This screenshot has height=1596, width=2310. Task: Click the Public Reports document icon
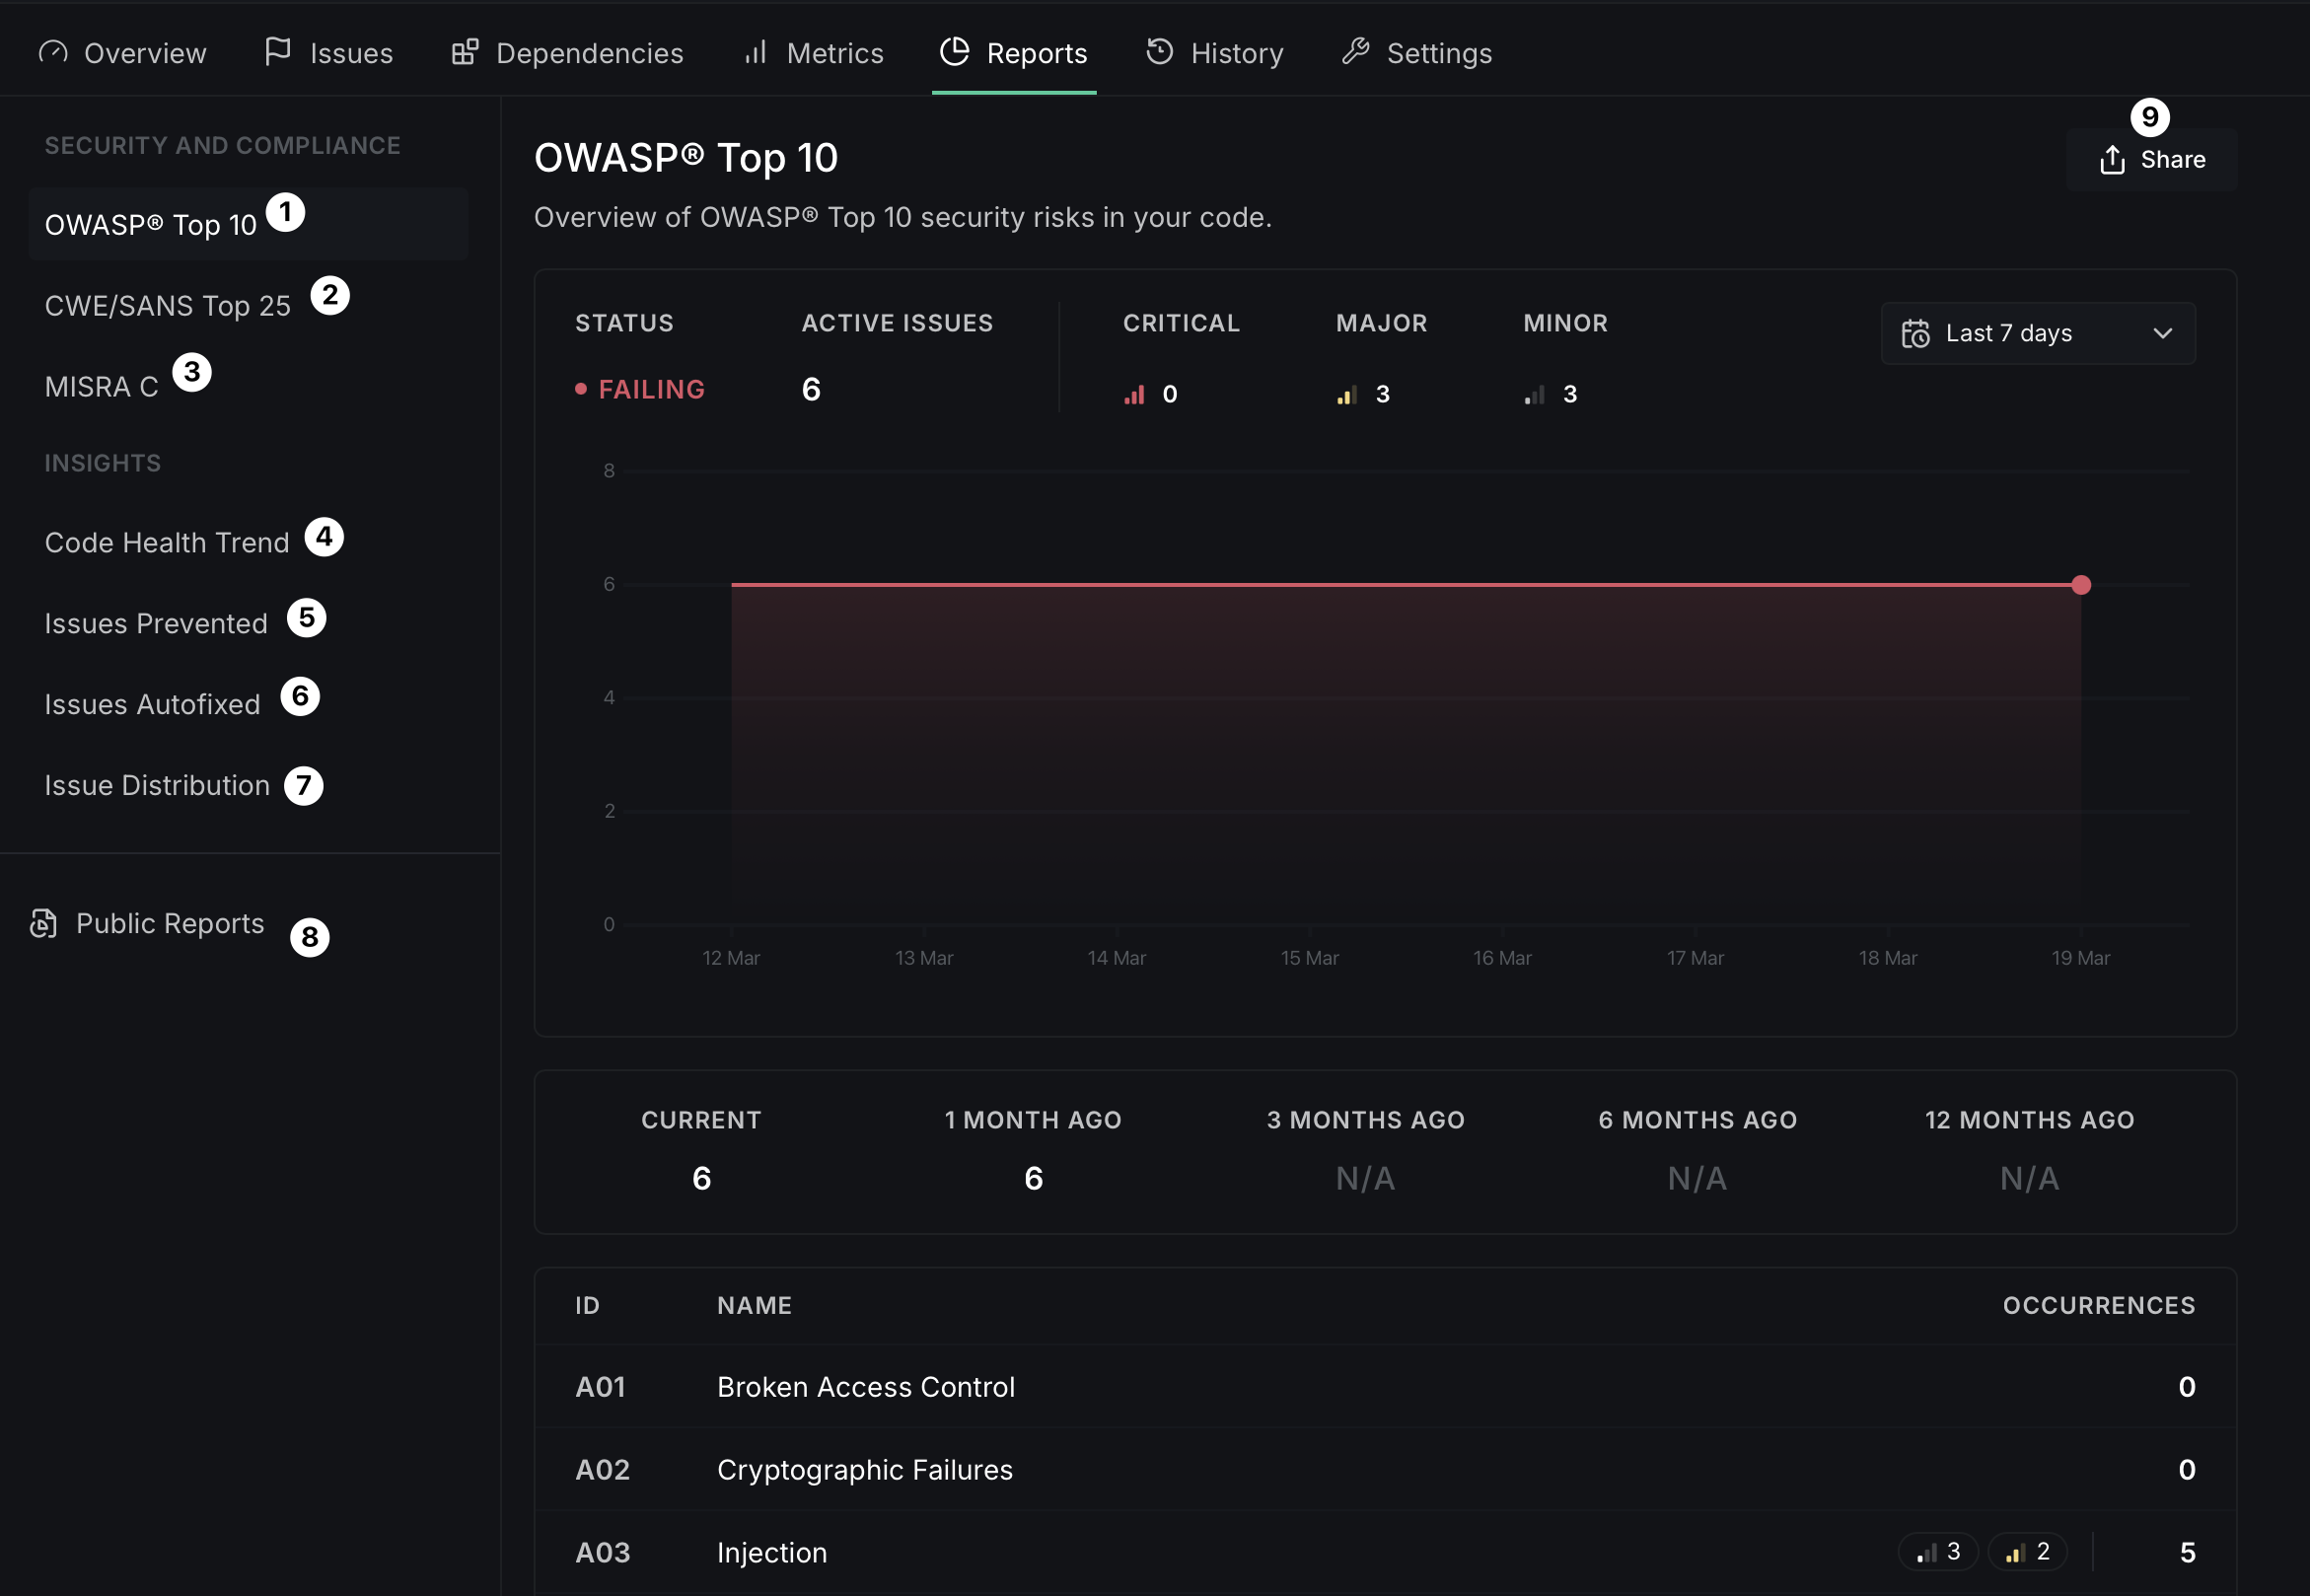click(x=43, y=923)
